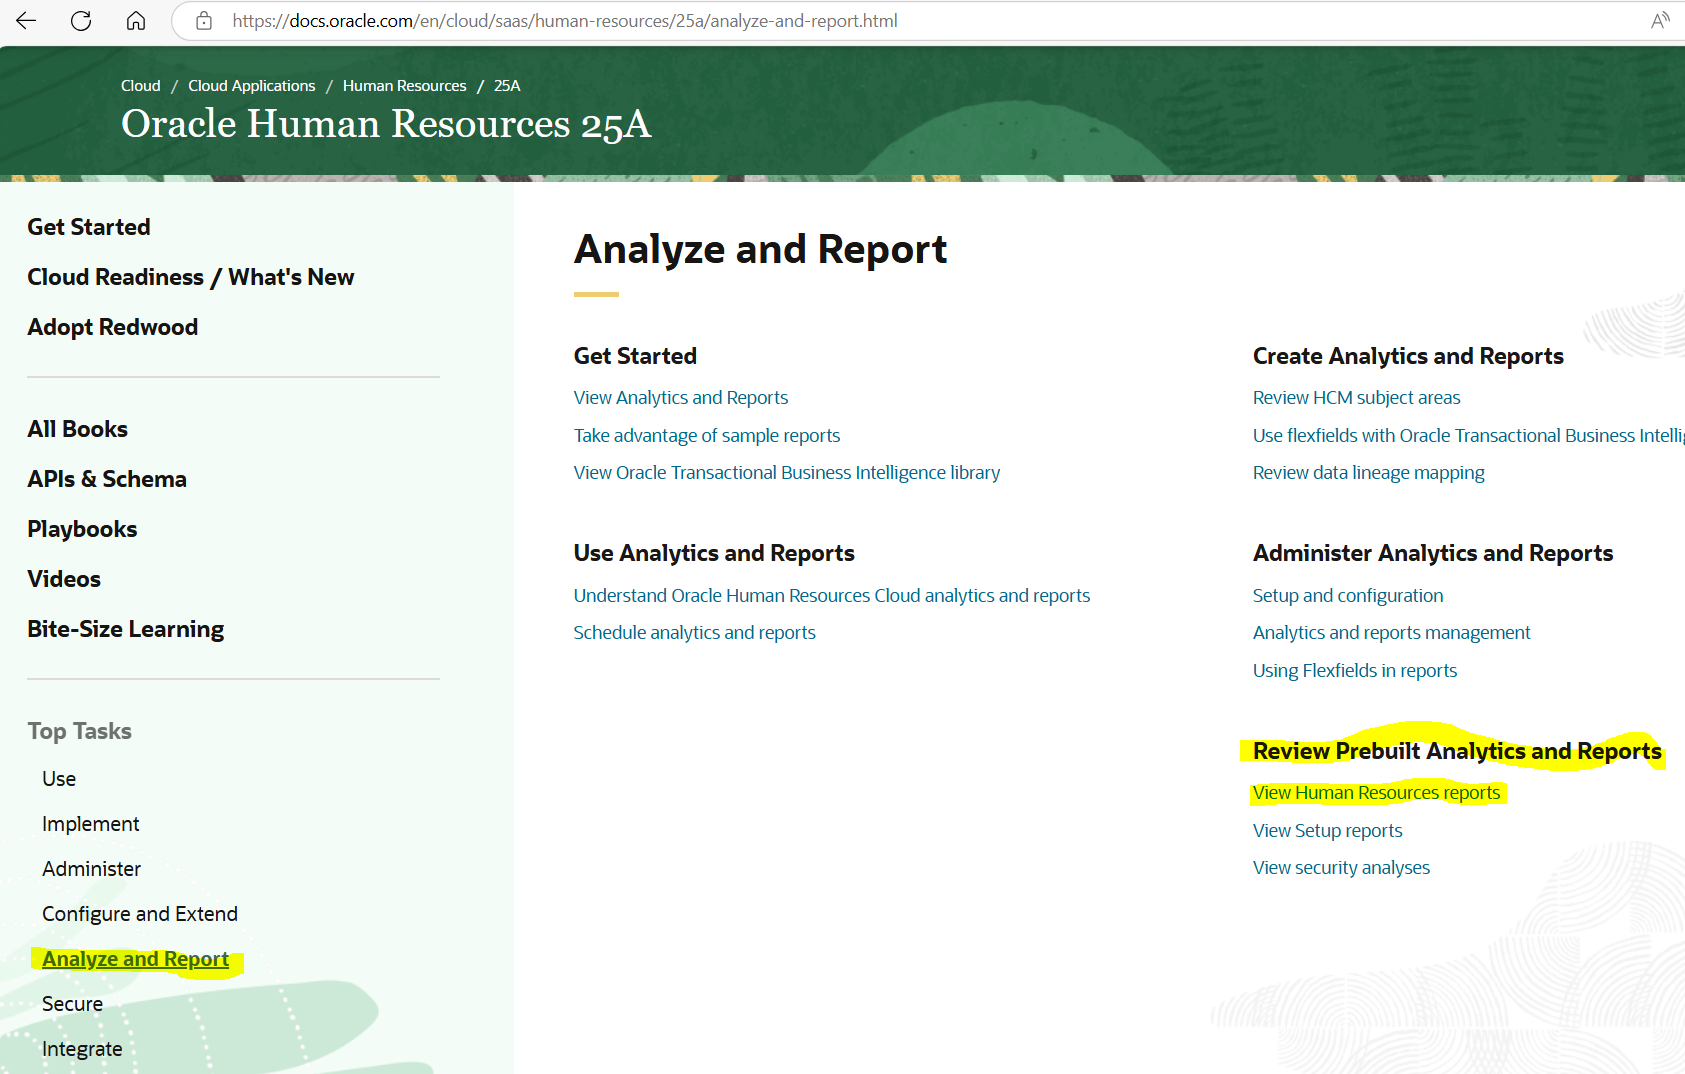Click the browser back arrow

pyautogui.click(x=26, y=21)
